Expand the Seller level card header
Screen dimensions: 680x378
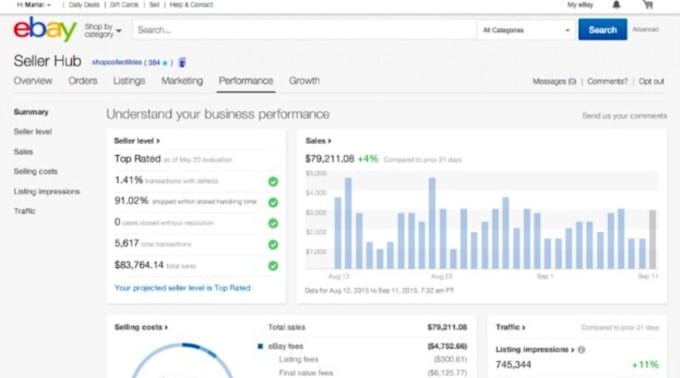point(137,141)
